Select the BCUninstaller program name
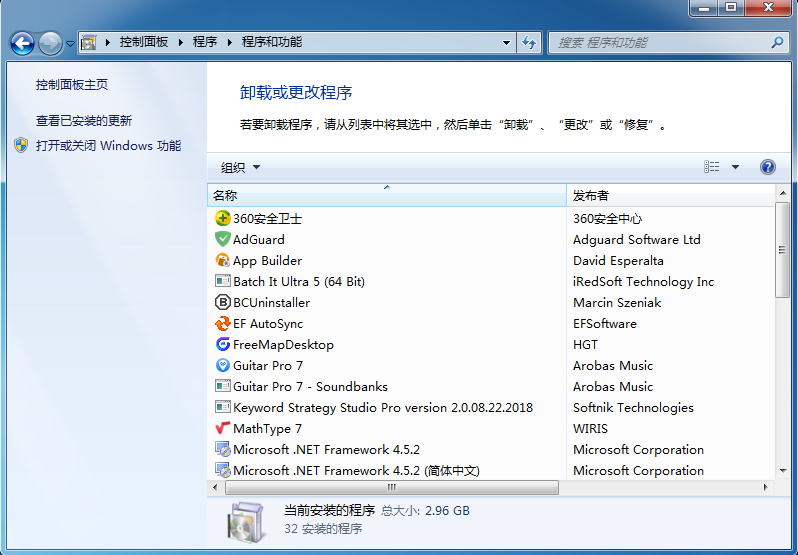 click(271, 303)
